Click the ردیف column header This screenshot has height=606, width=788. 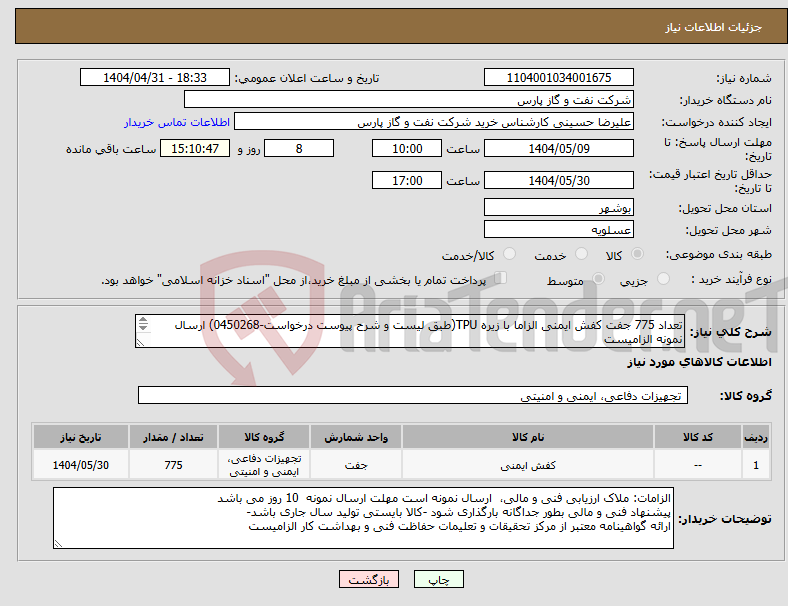(x=755, y=437)
